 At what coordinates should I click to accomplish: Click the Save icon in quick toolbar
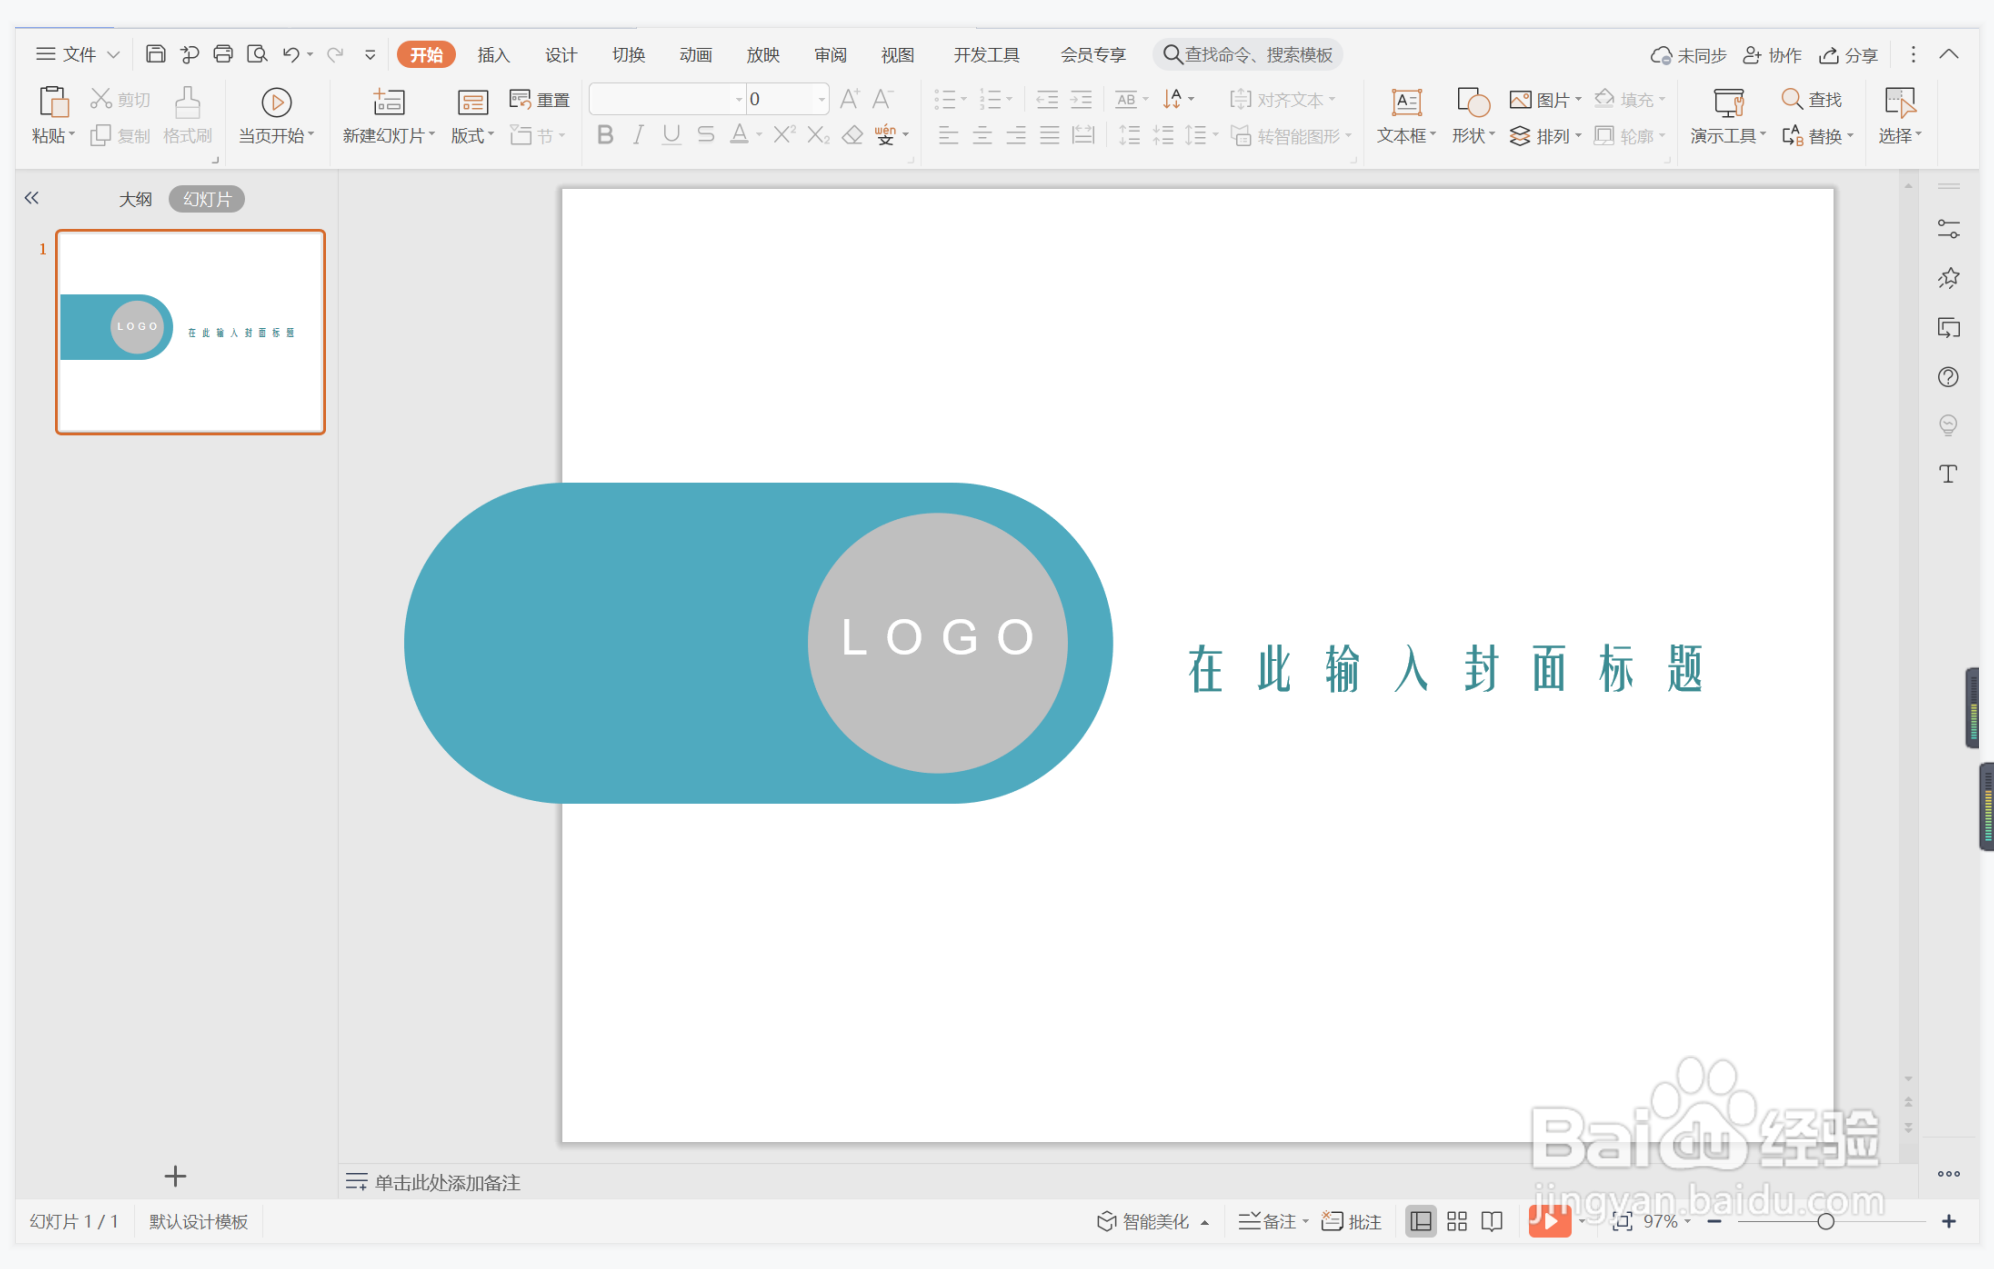tap(155, 54)
